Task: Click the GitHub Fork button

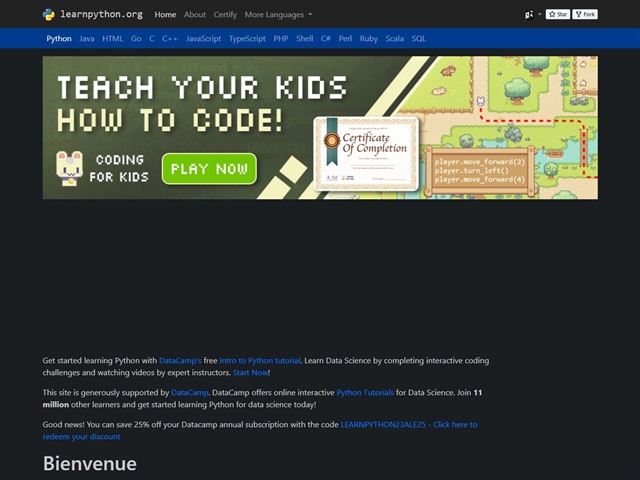Action: (x=585, y=15)
